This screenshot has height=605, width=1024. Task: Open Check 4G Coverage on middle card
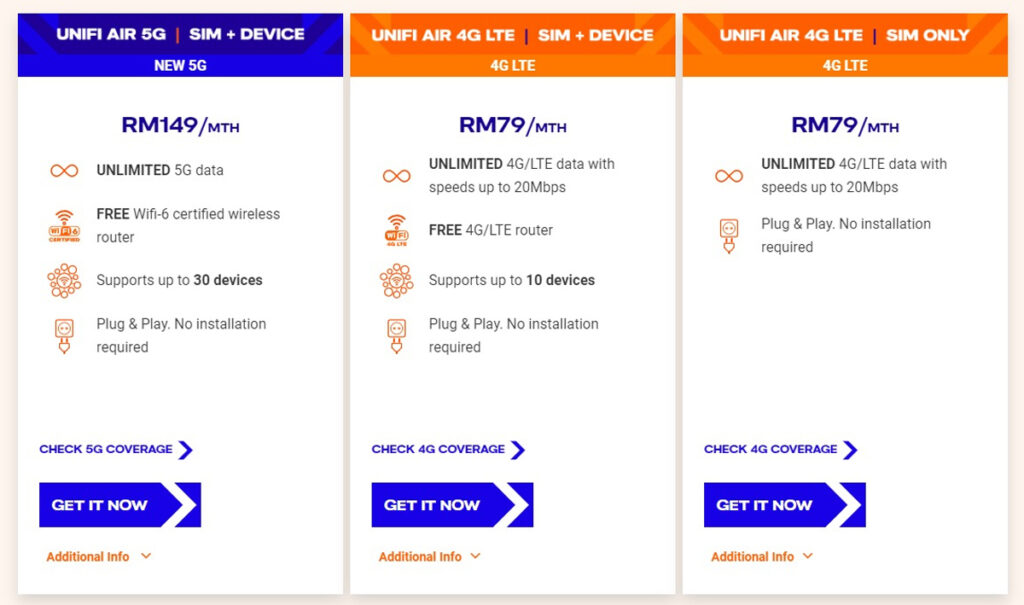pos(440,449)
